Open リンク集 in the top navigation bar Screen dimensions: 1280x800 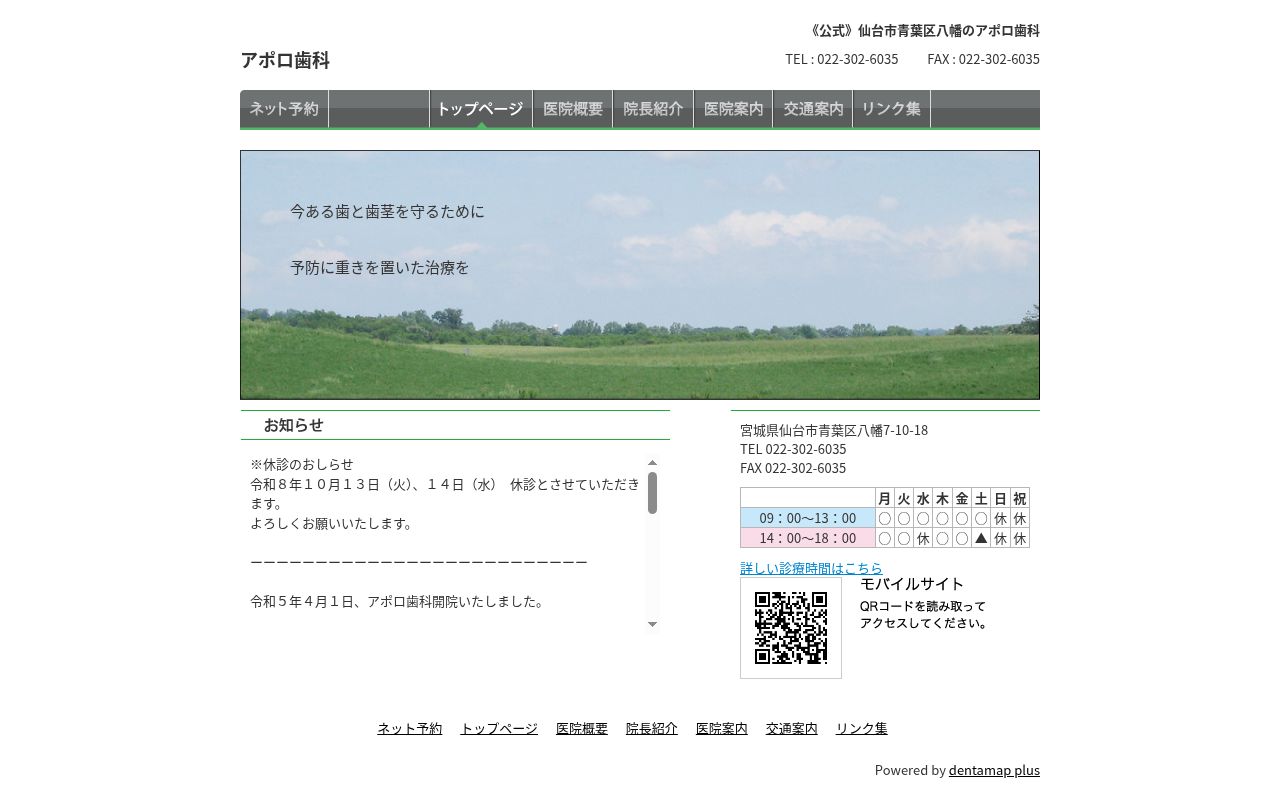coord(891,109)
